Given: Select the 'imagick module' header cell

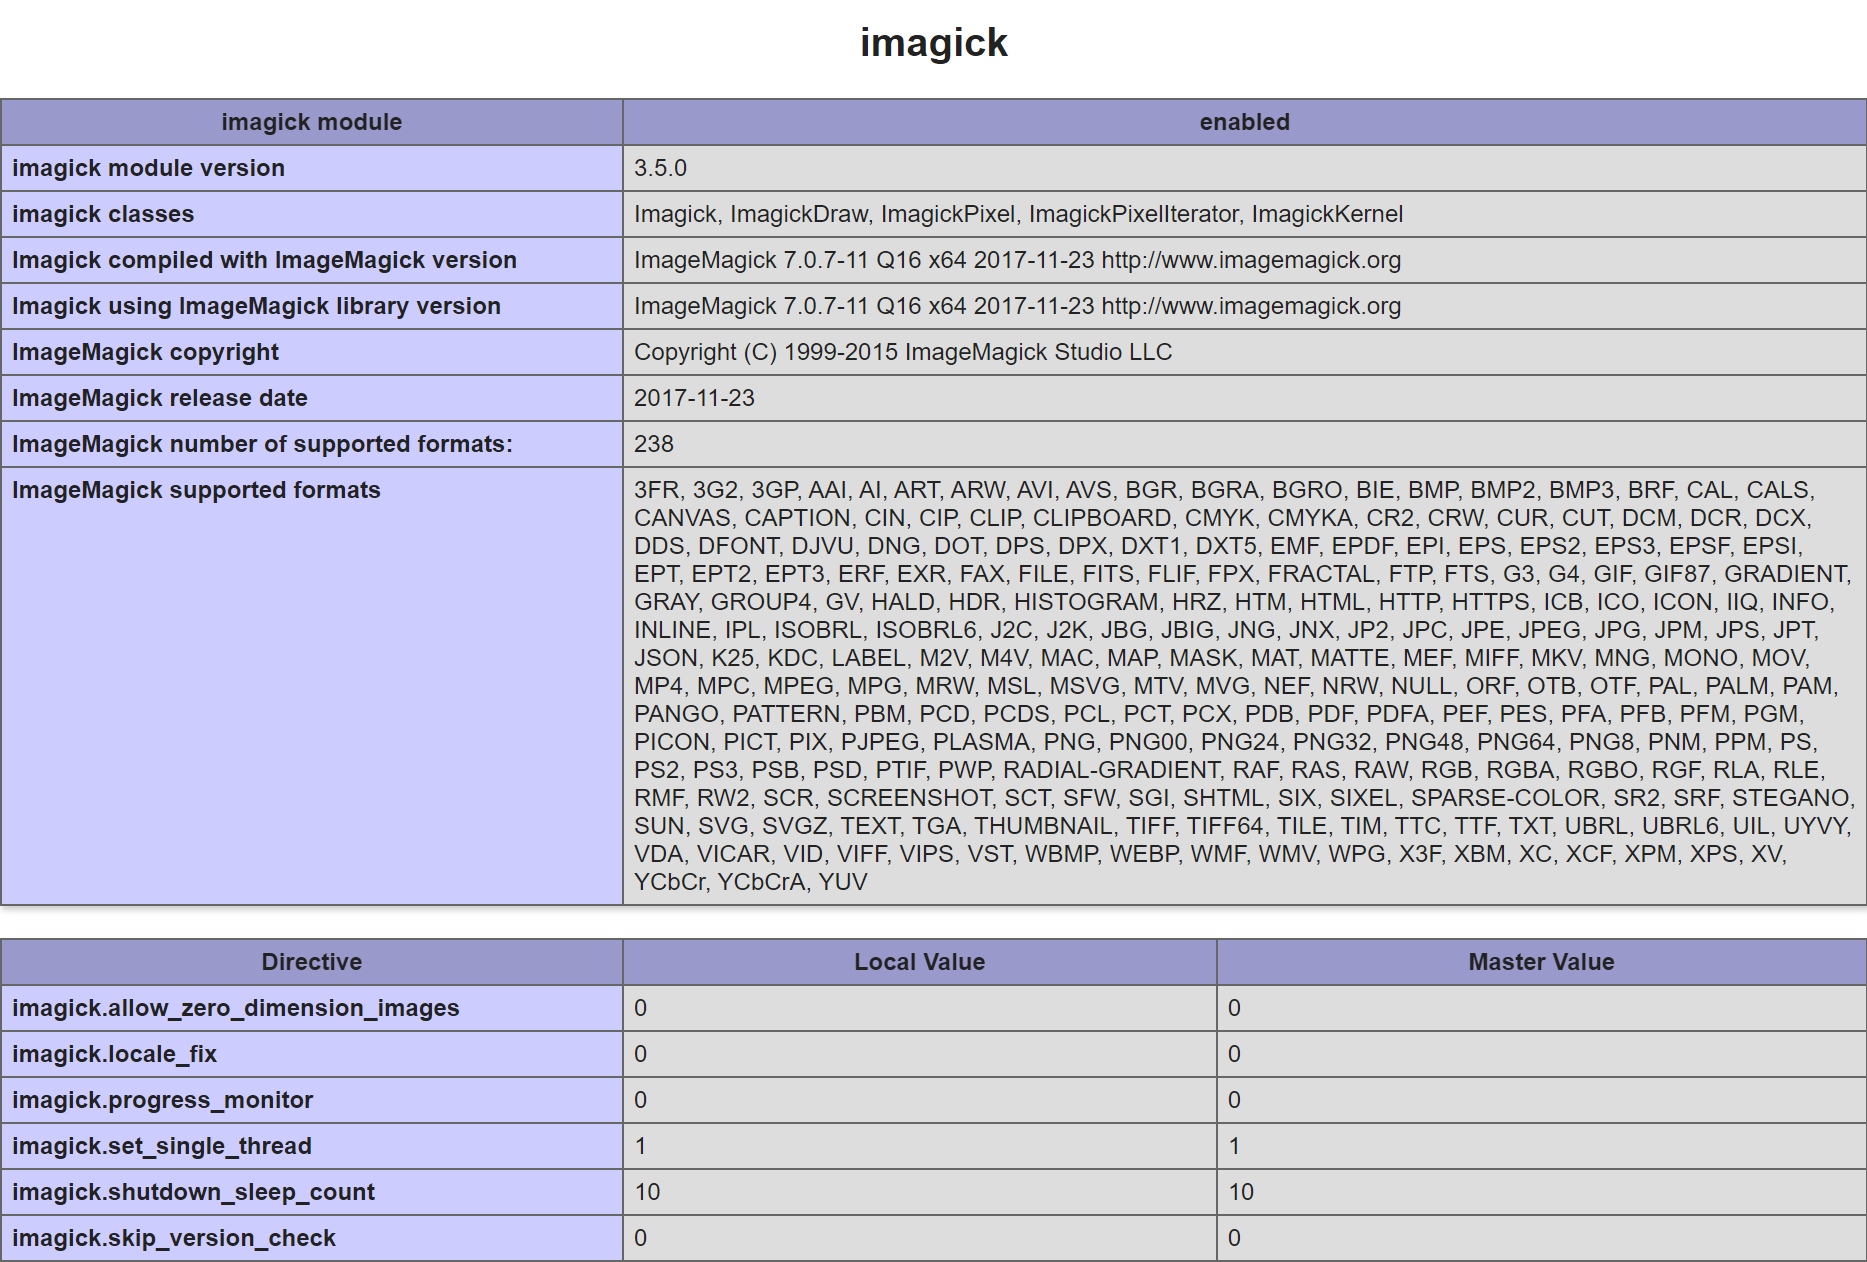Looking at the screenshot, I should point(312,122).
